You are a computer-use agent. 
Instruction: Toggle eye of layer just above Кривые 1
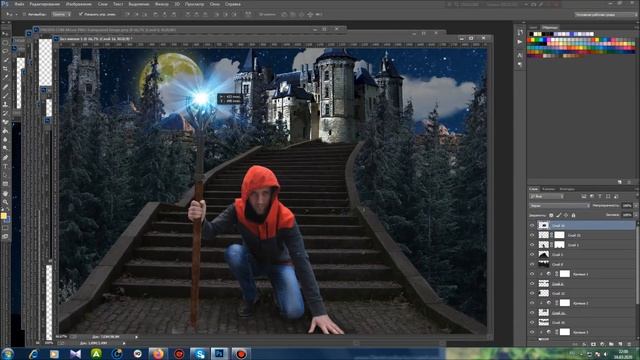point(532,264)
